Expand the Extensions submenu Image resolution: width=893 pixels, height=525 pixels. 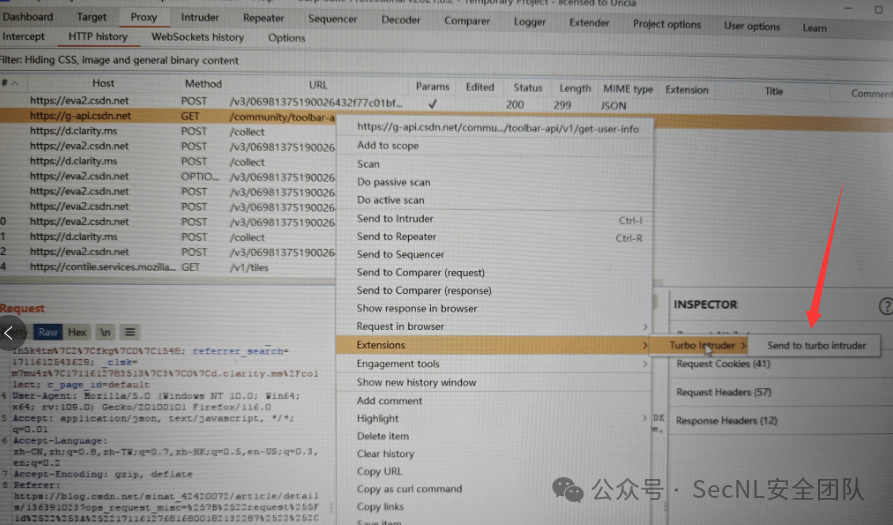coord(494,345)
